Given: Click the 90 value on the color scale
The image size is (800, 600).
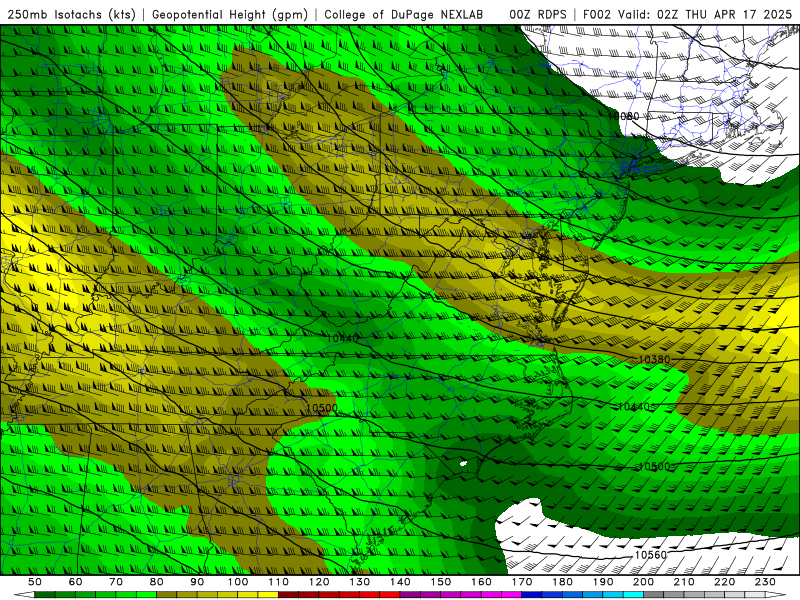Looking at the screenshot, I should coord(197,582).
